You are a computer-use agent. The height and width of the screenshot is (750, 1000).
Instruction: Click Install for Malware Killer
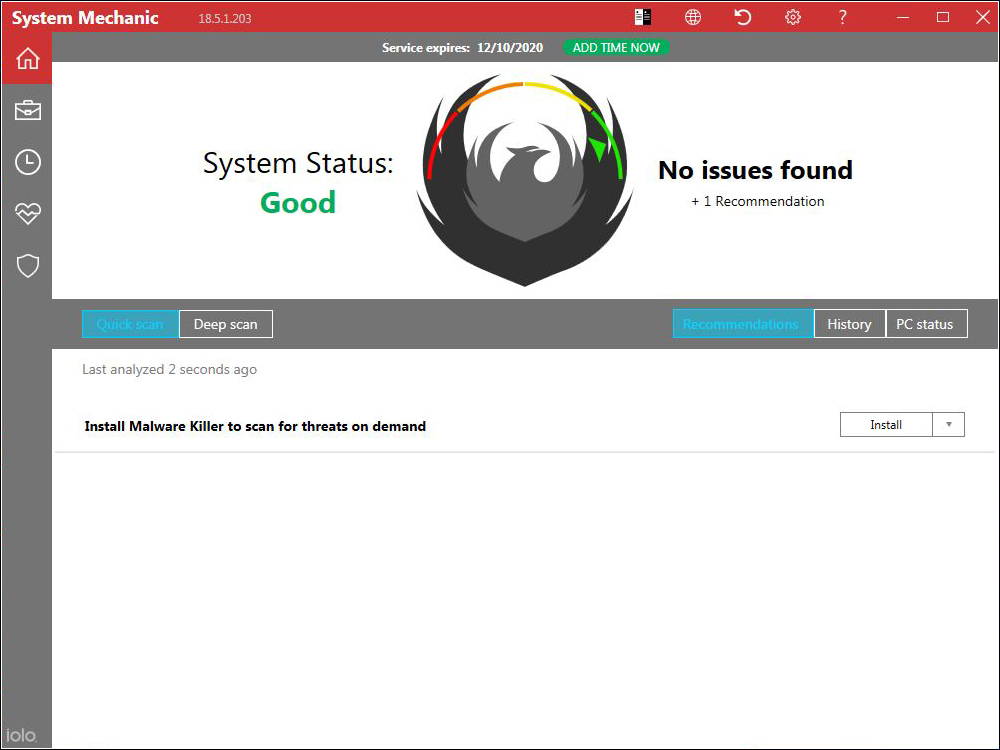pos(886,425)
